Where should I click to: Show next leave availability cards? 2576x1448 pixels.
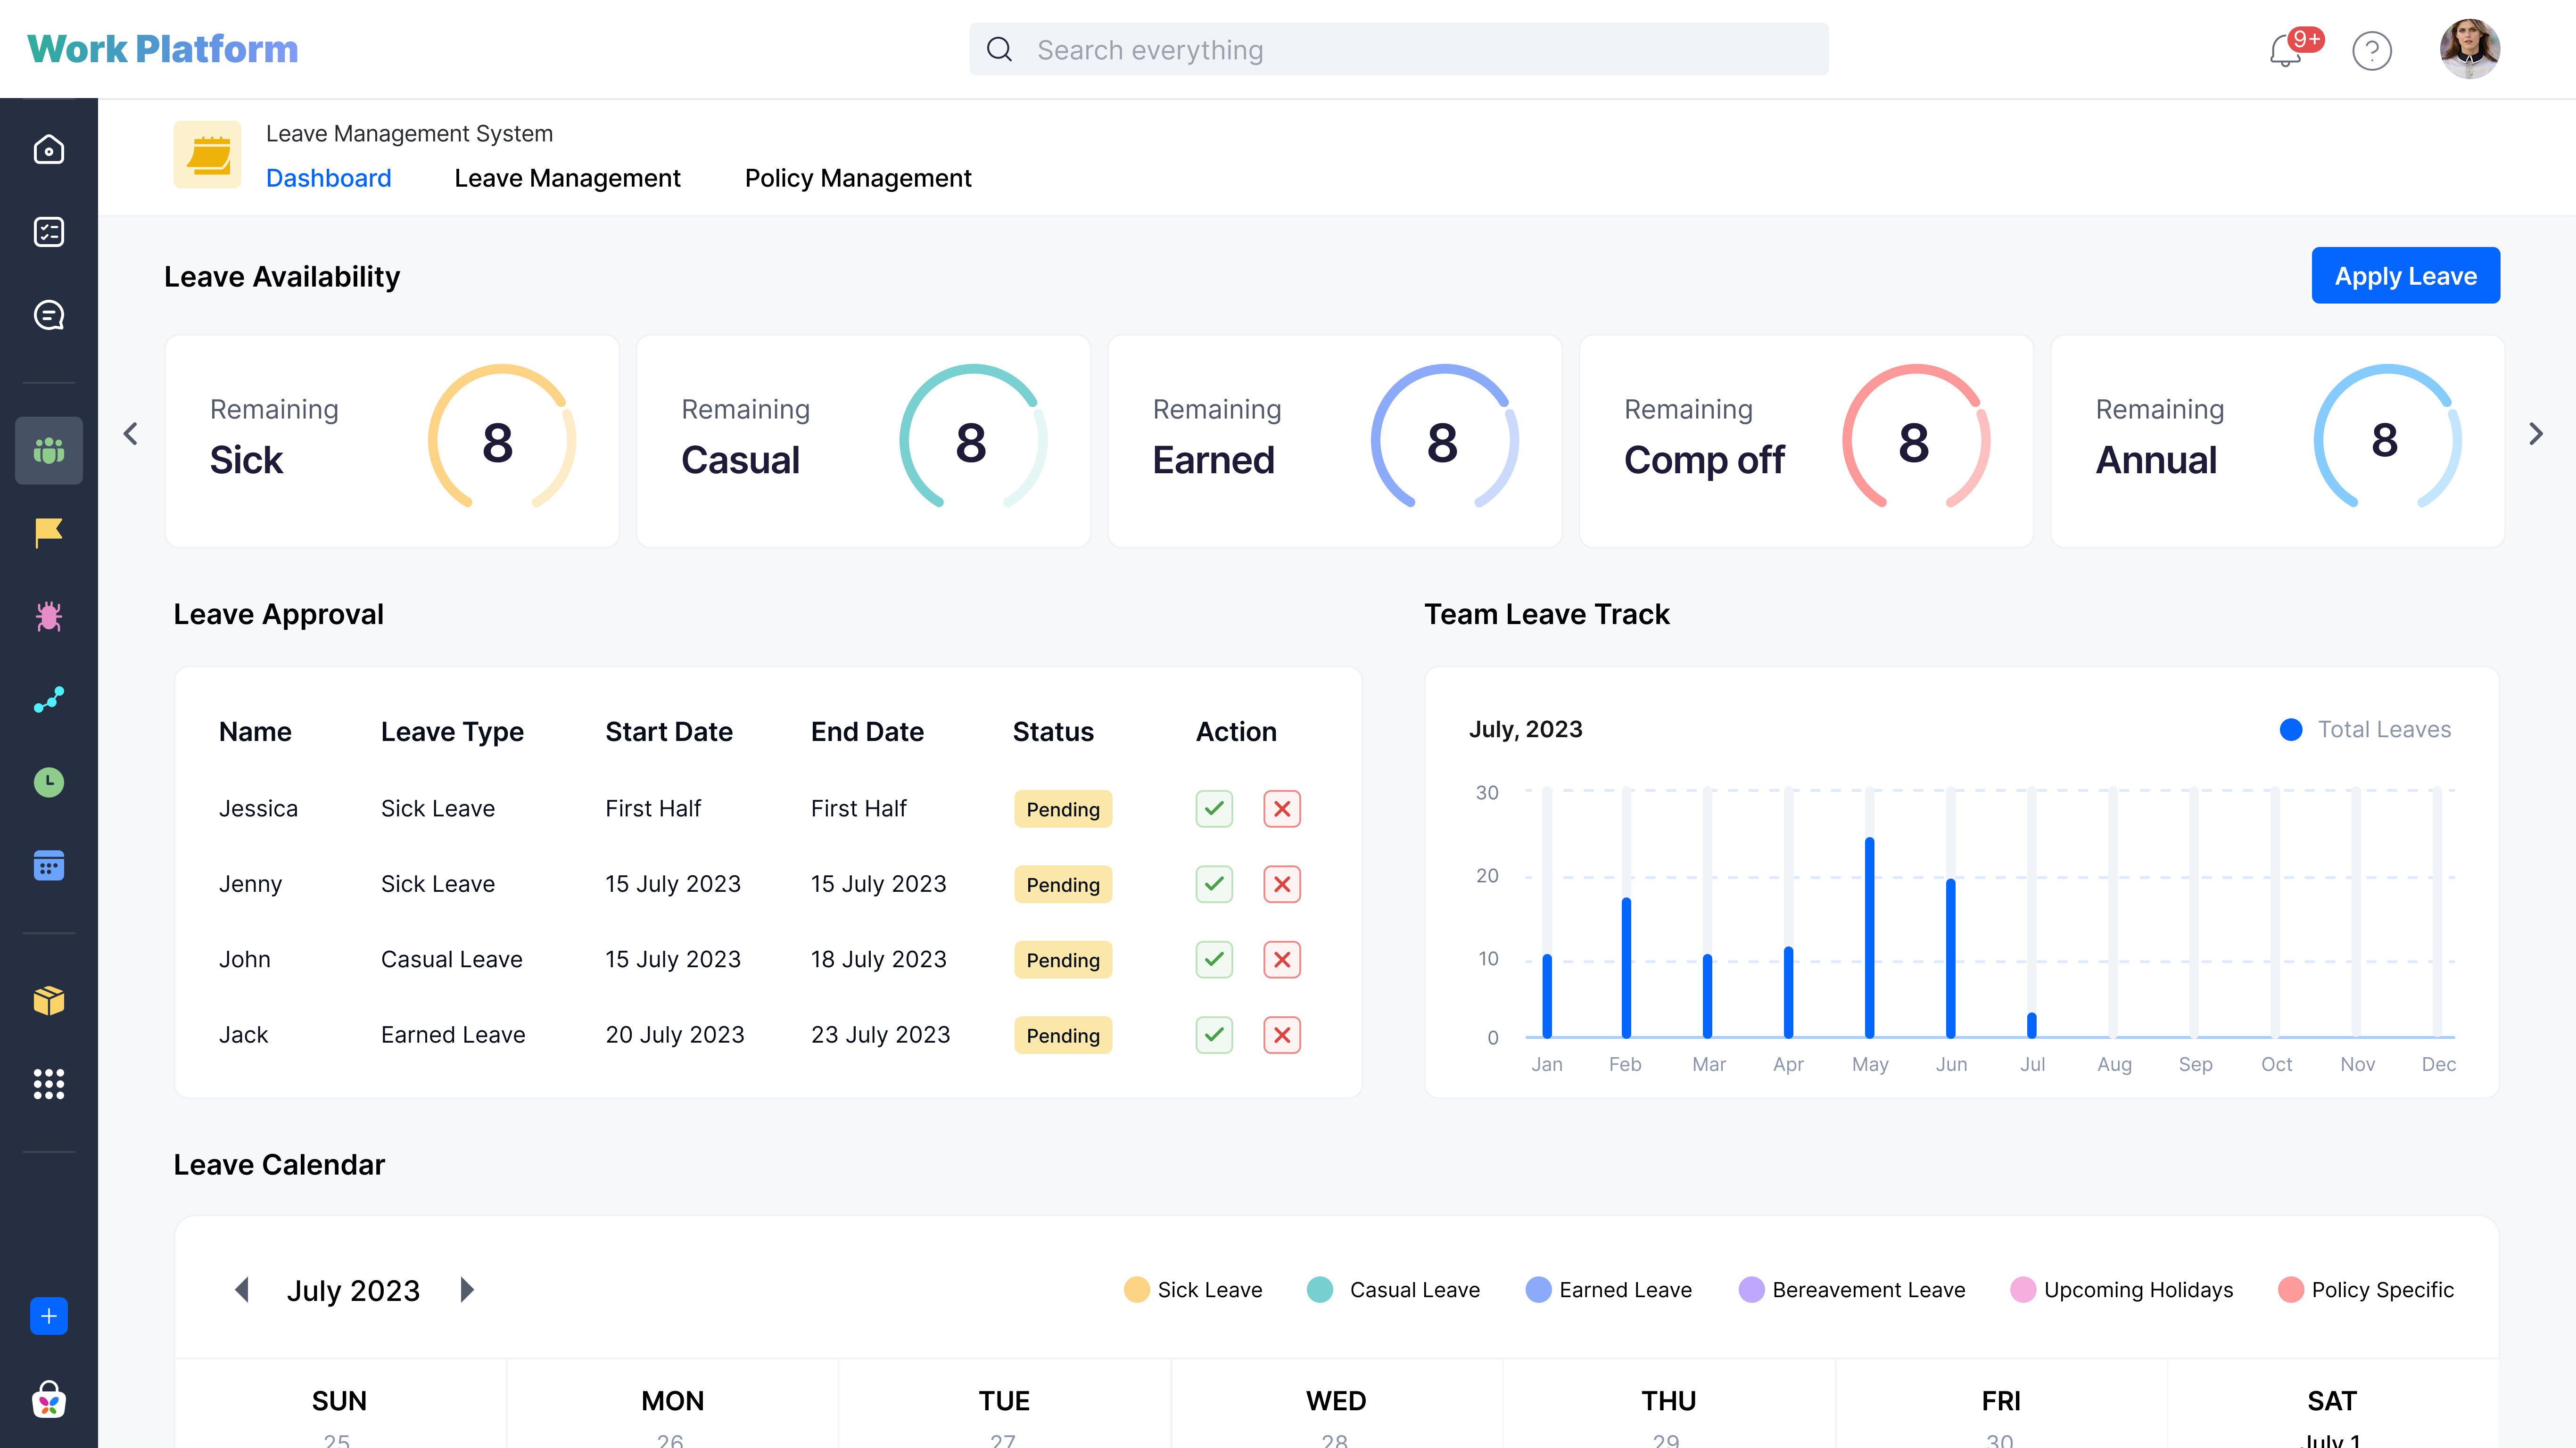coord(2536,434)
